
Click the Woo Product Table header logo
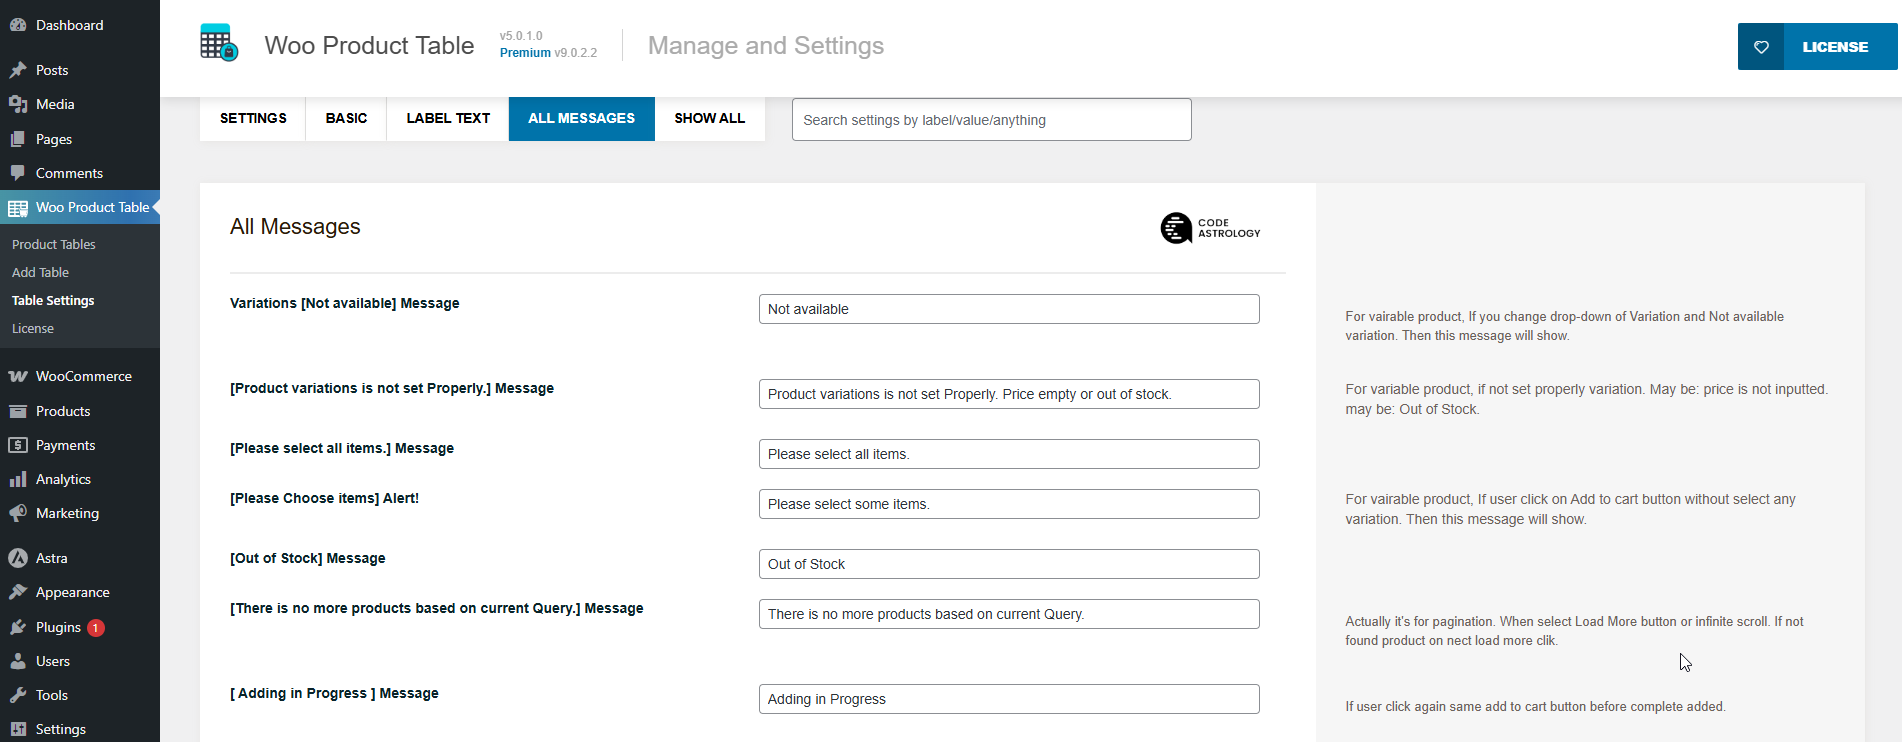[219, 43]
